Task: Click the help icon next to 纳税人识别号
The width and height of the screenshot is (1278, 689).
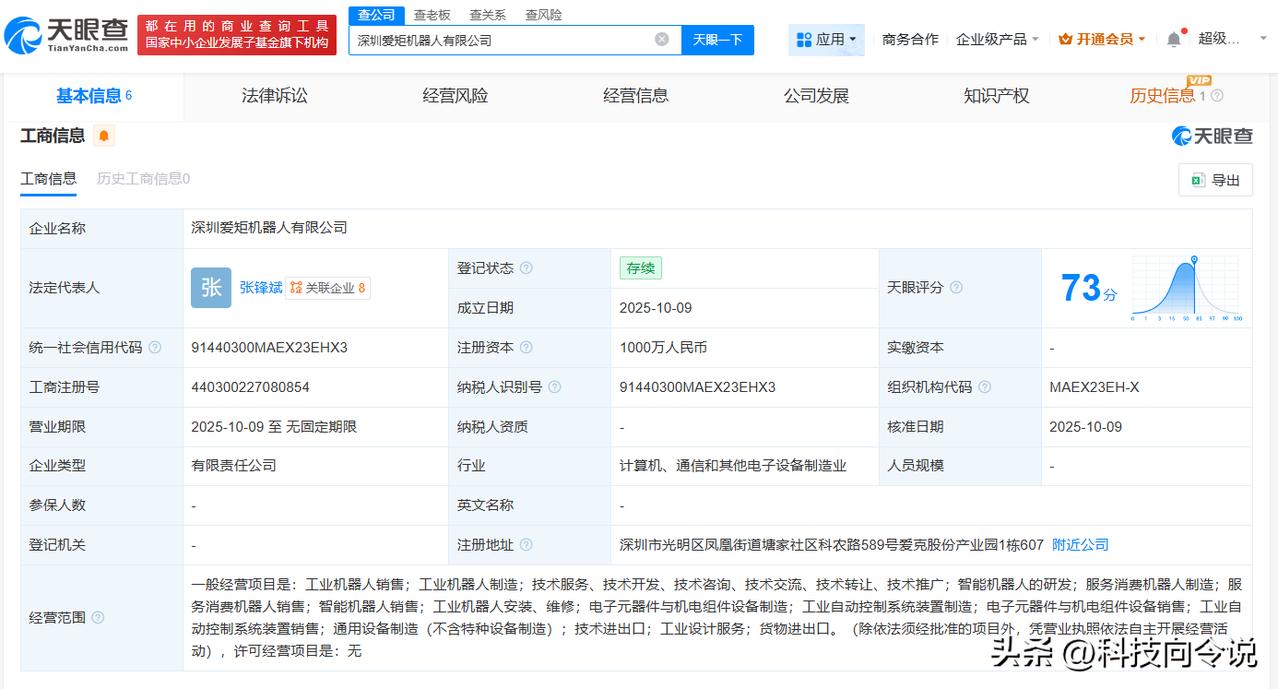Action: [x=555, y=387]
